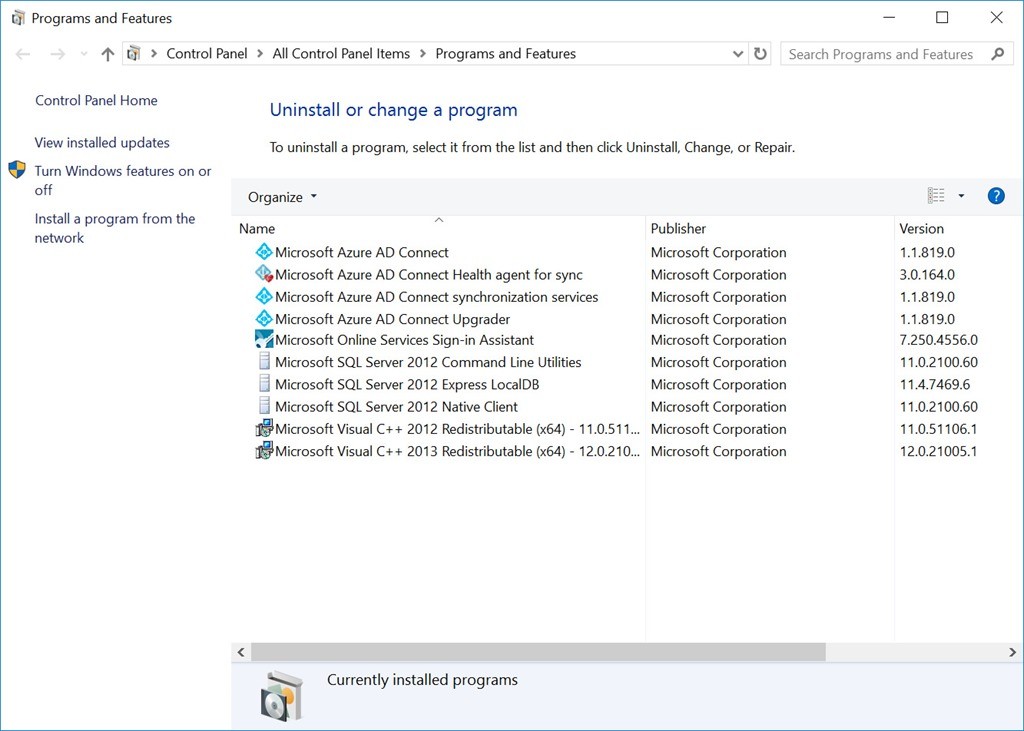
Task: Click the Azure AD Connect synchronization services icon
Action: click(x=264, y=296)
